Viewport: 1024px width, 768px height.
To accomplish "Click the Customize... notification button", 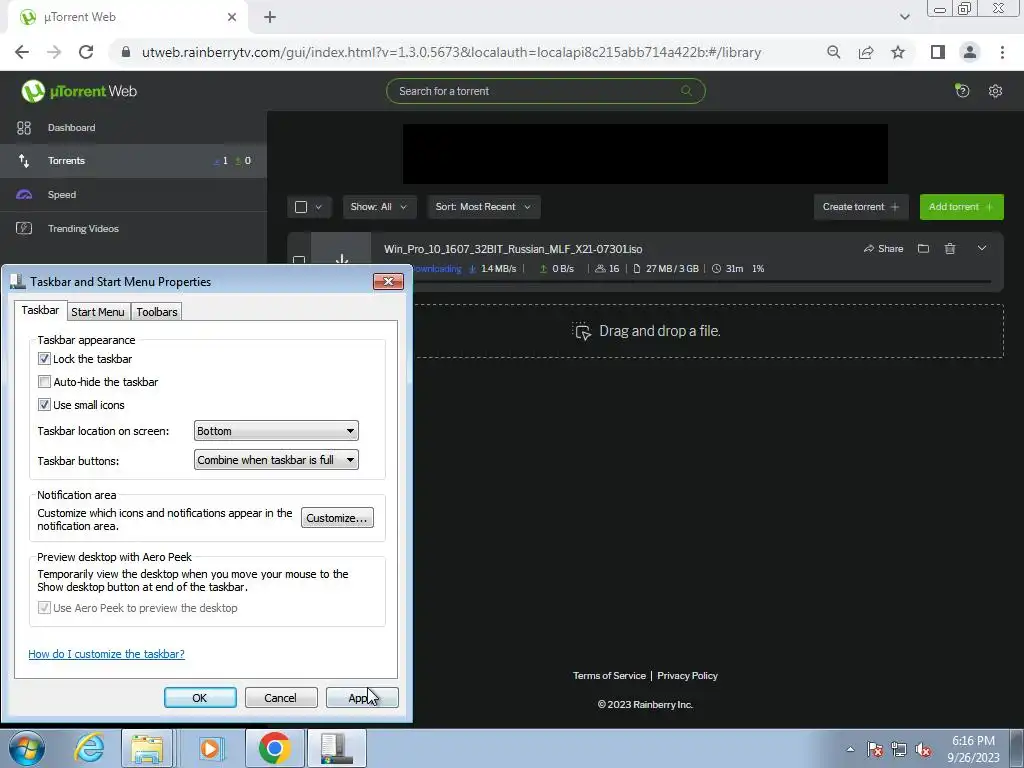I will [337, 518].
